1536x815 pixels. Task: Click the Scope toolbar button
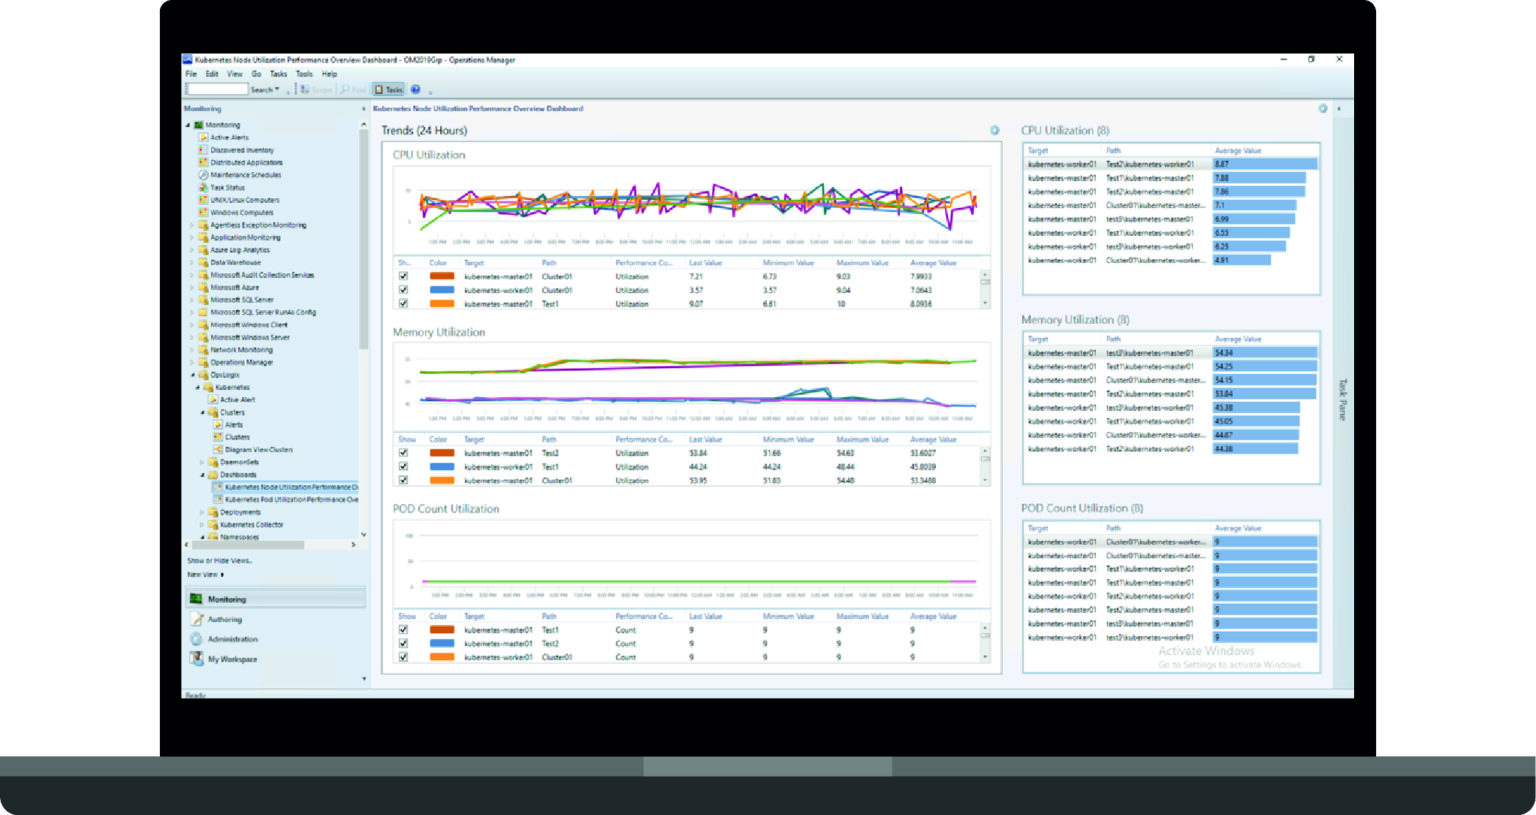(316, 89)
